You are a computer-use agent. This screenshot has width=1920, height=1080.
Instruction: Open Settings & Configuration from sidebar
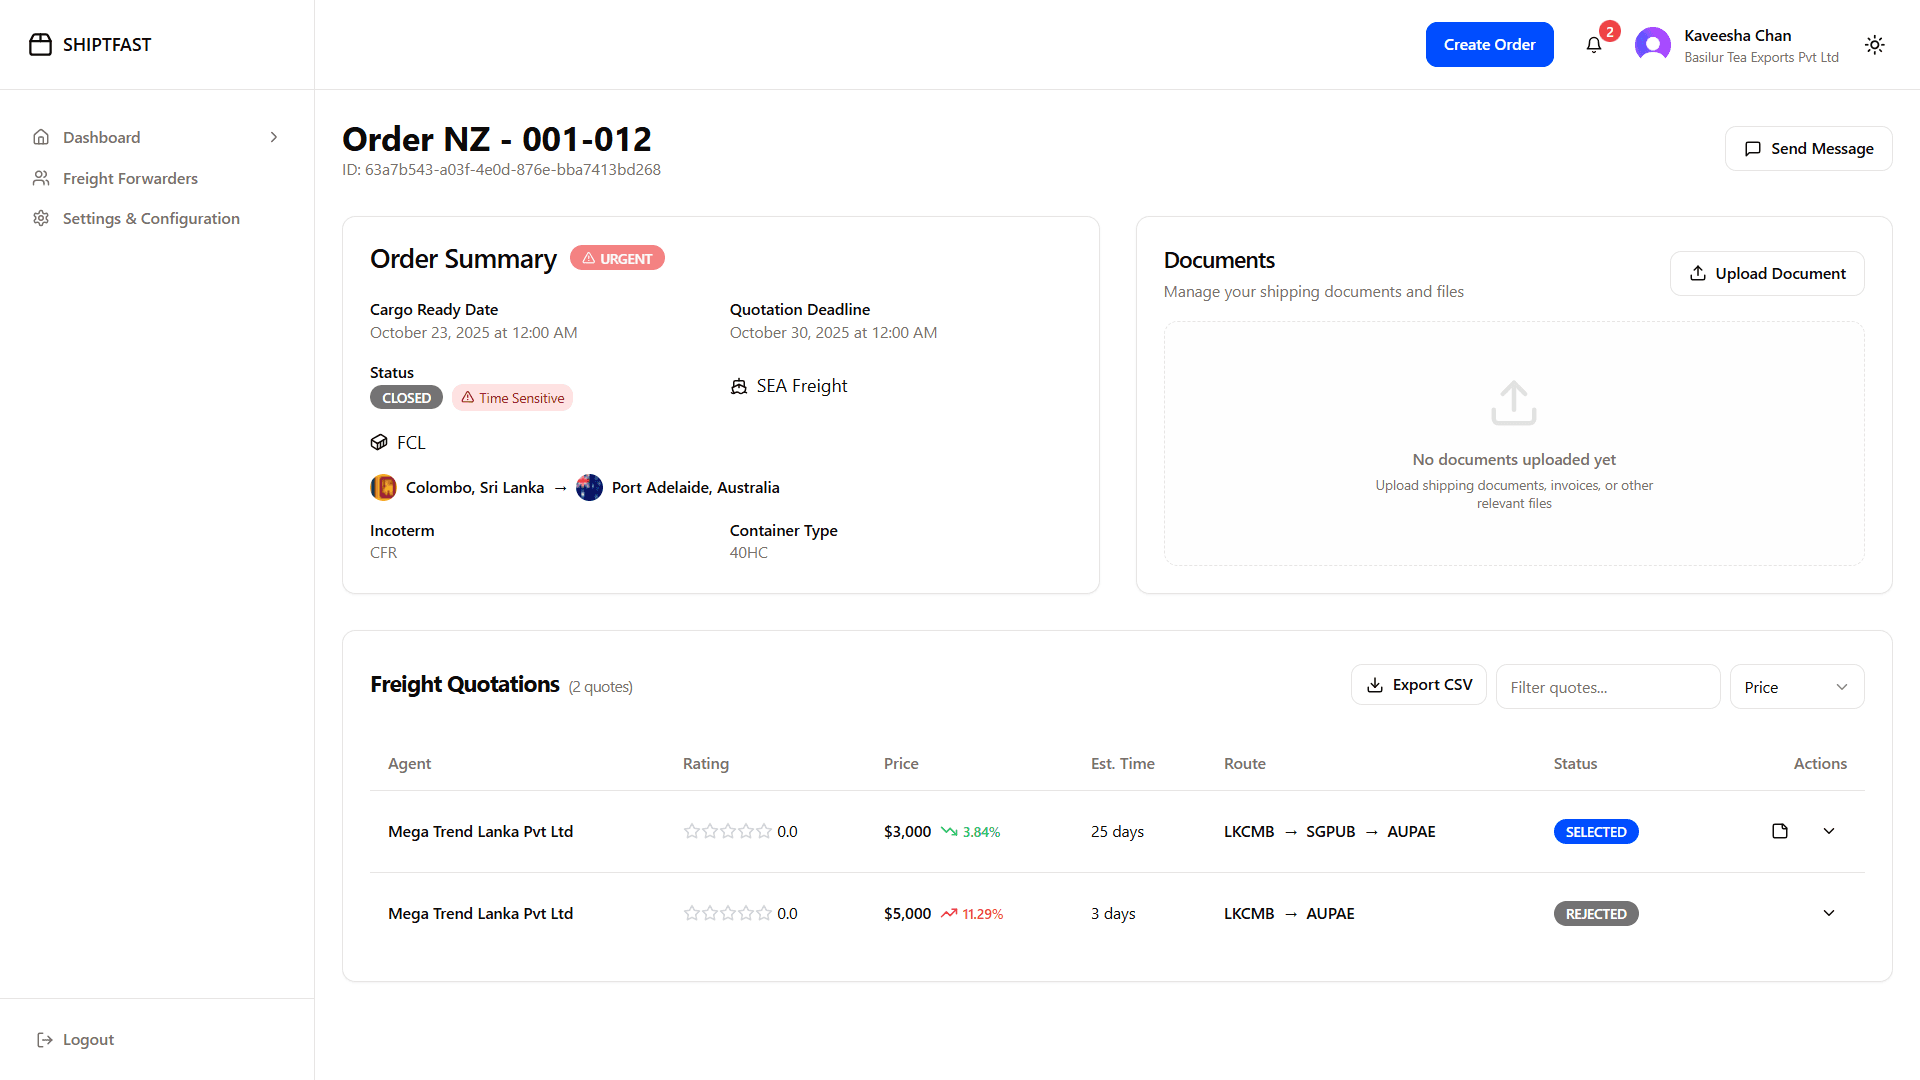click(x=151, y=218)
